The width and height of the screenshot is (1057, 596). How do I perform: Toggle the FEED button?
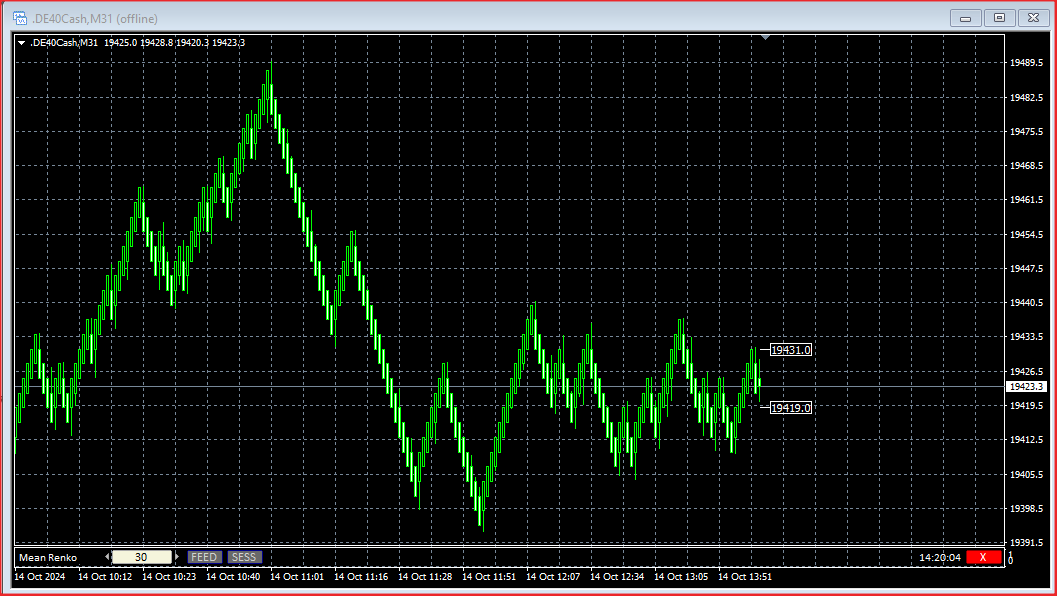(204, 557)
